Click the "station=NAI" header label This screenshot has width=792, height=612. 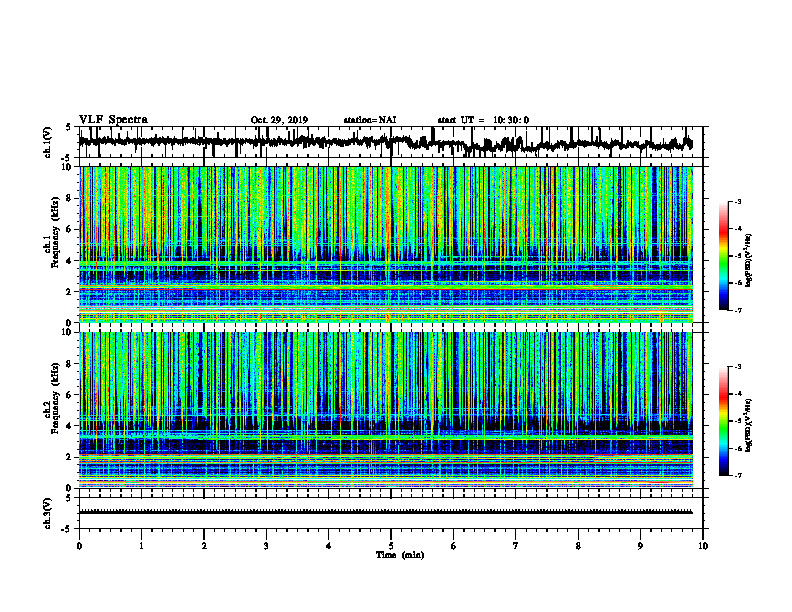point(370,120)
